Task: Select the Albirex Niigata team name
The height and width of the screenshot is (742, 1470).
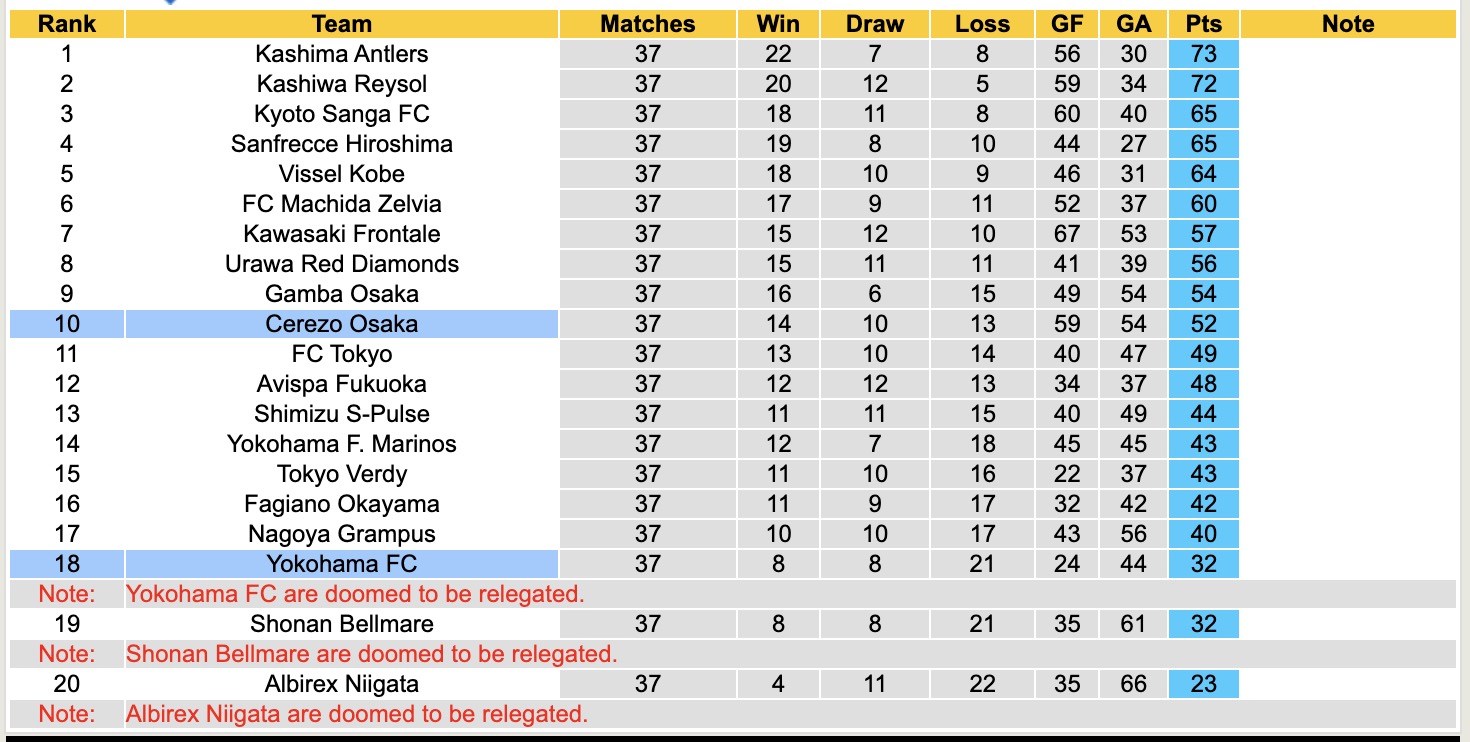Action: click(341, 684)
